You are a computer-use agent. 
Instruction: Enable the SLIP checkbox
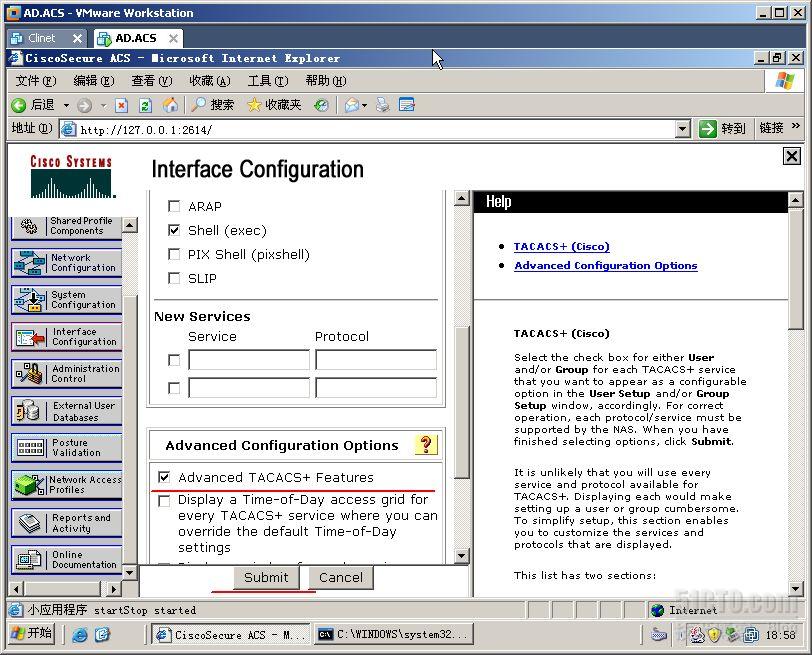point(175,278)
